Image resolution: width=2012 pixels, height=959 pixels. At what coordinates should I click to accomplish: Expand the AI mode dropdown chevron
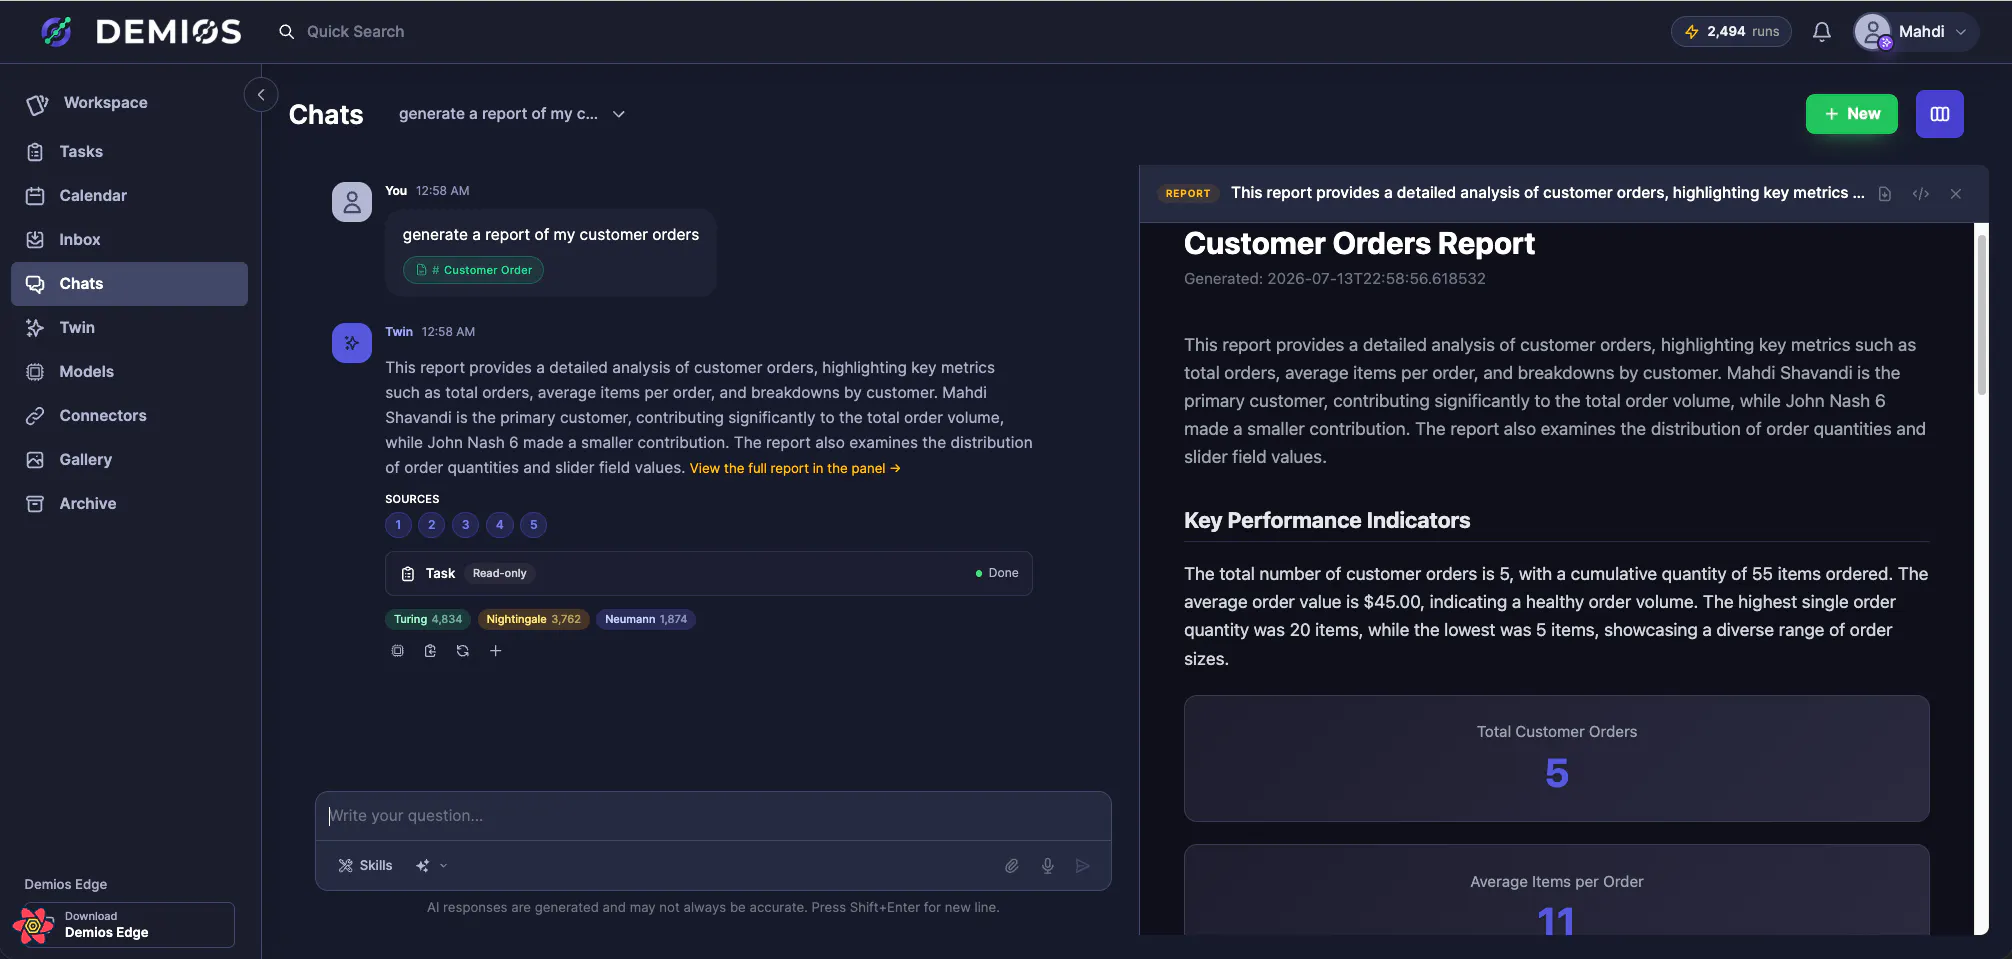pos(444,866)
